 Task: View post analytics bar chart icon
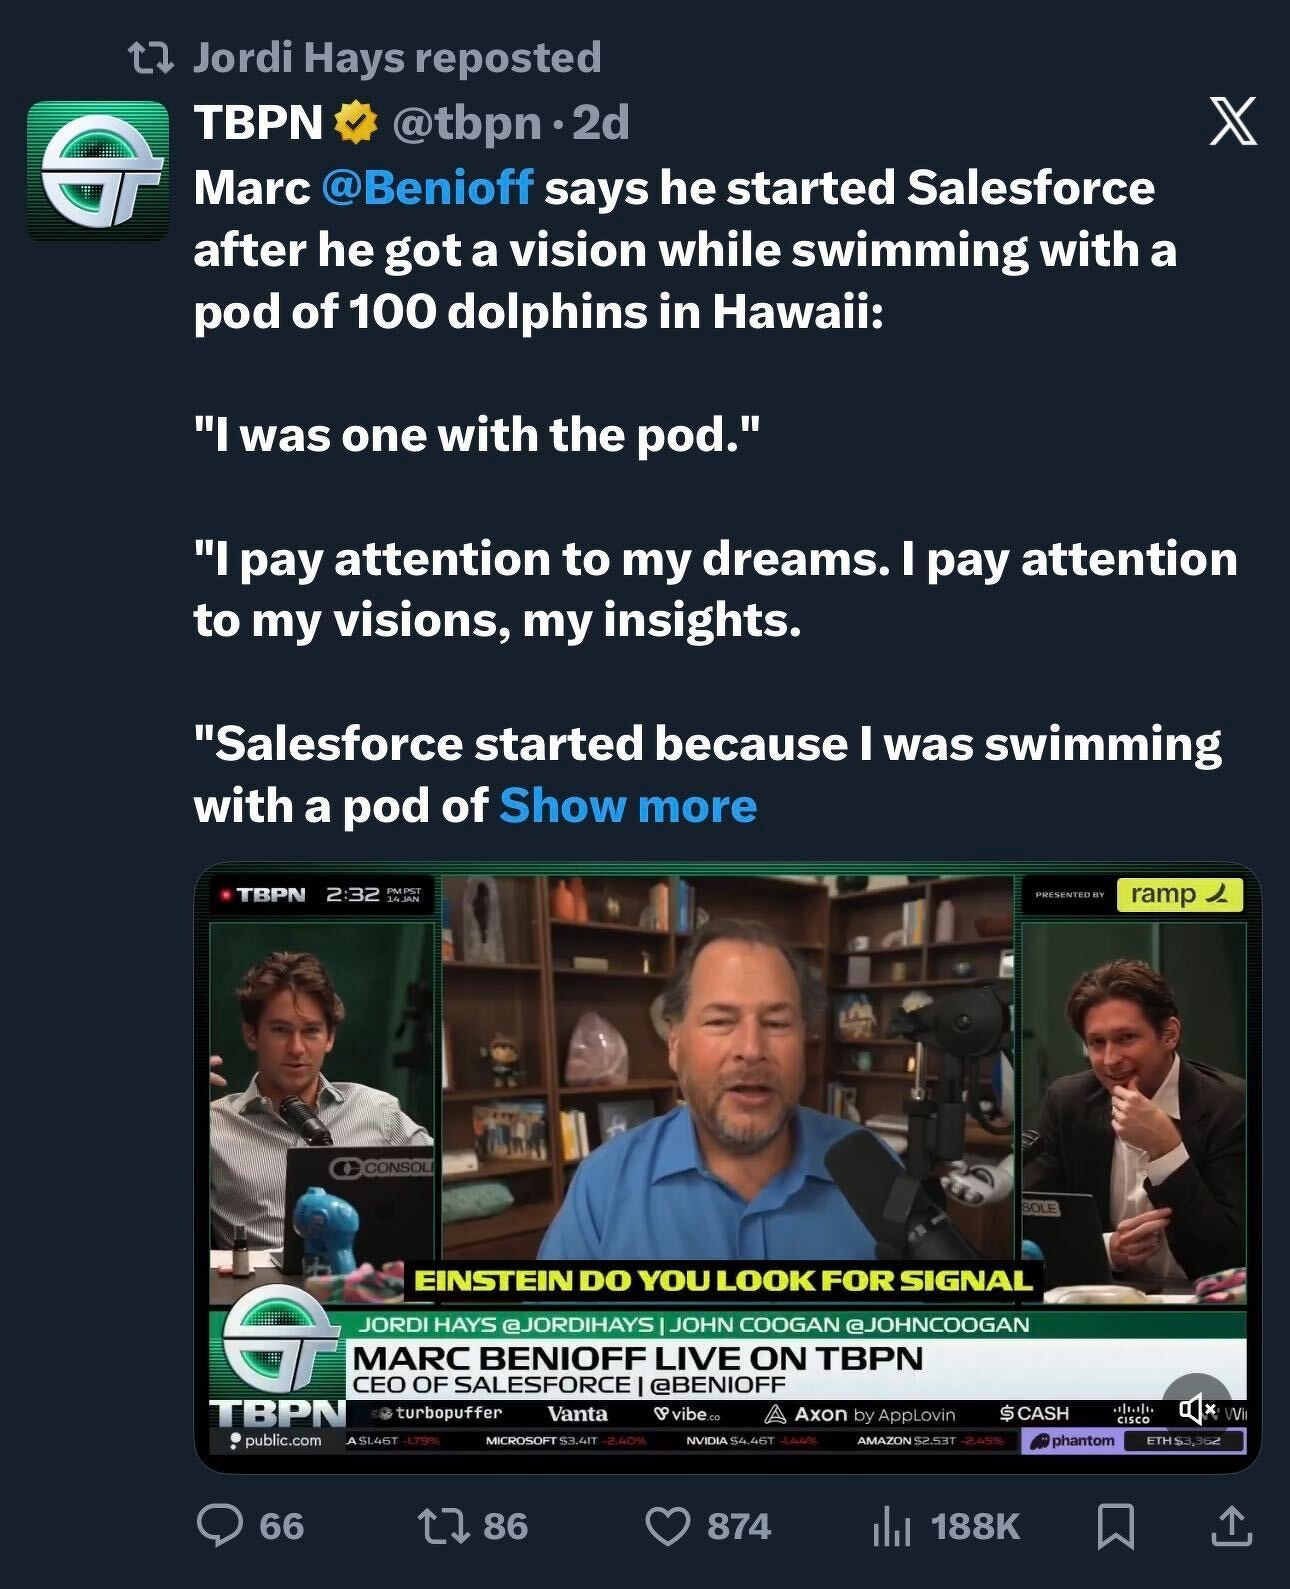pyautogui.click(x=891, y=1526)
